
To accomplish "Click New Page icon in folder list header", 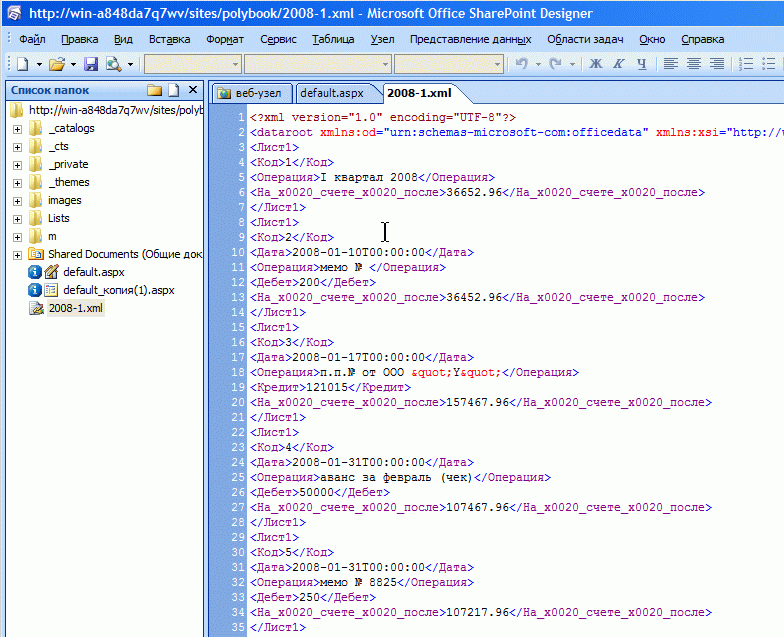I will [174, 90].
